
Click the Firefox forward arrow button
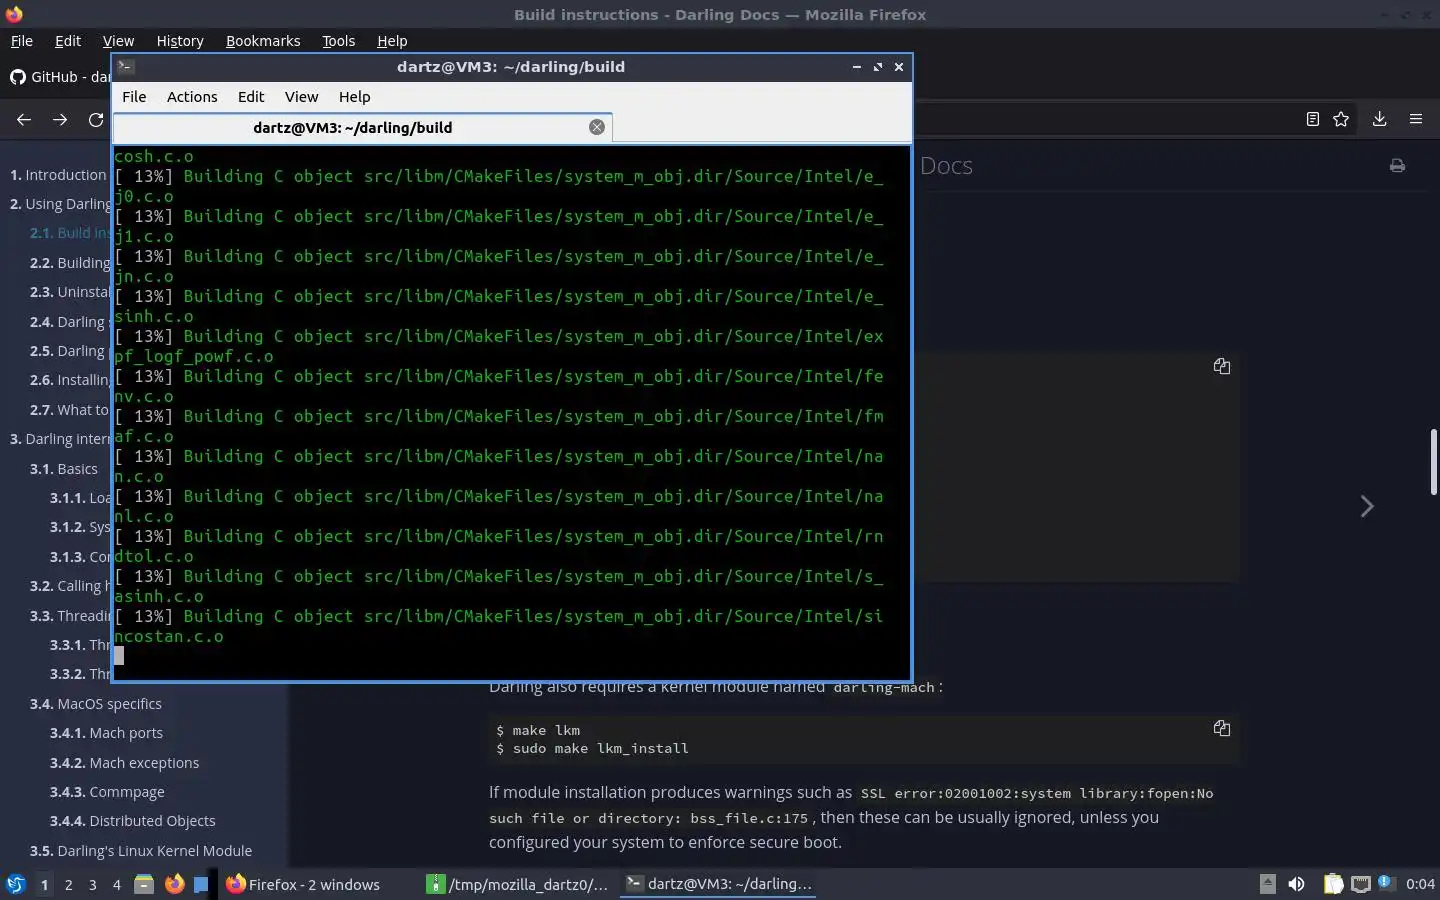click(60, 120)
